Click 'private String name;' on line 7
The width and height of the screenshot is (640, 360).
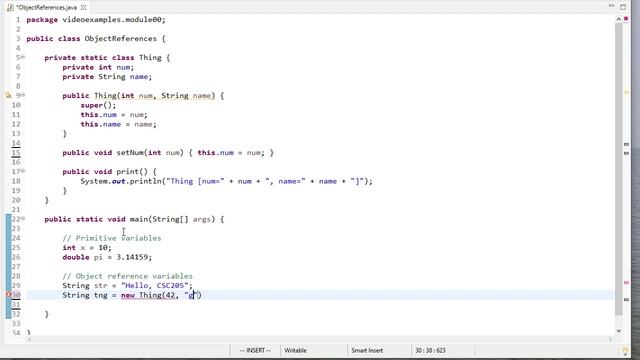pos(107,77)
